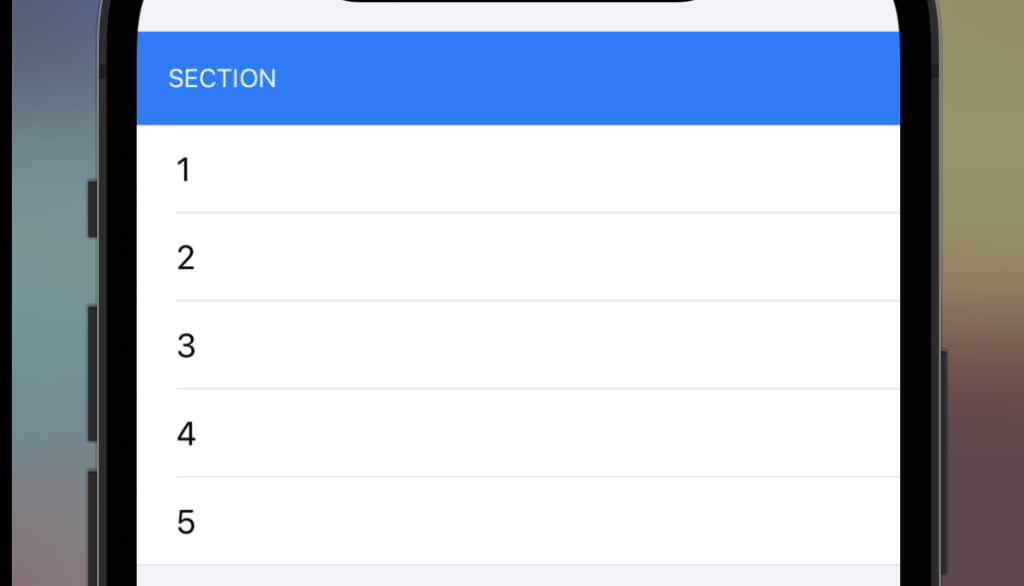Click gray background below row 5
Image resolution: width=1024 pixels, height=586 pixels.
pos(518,576)
